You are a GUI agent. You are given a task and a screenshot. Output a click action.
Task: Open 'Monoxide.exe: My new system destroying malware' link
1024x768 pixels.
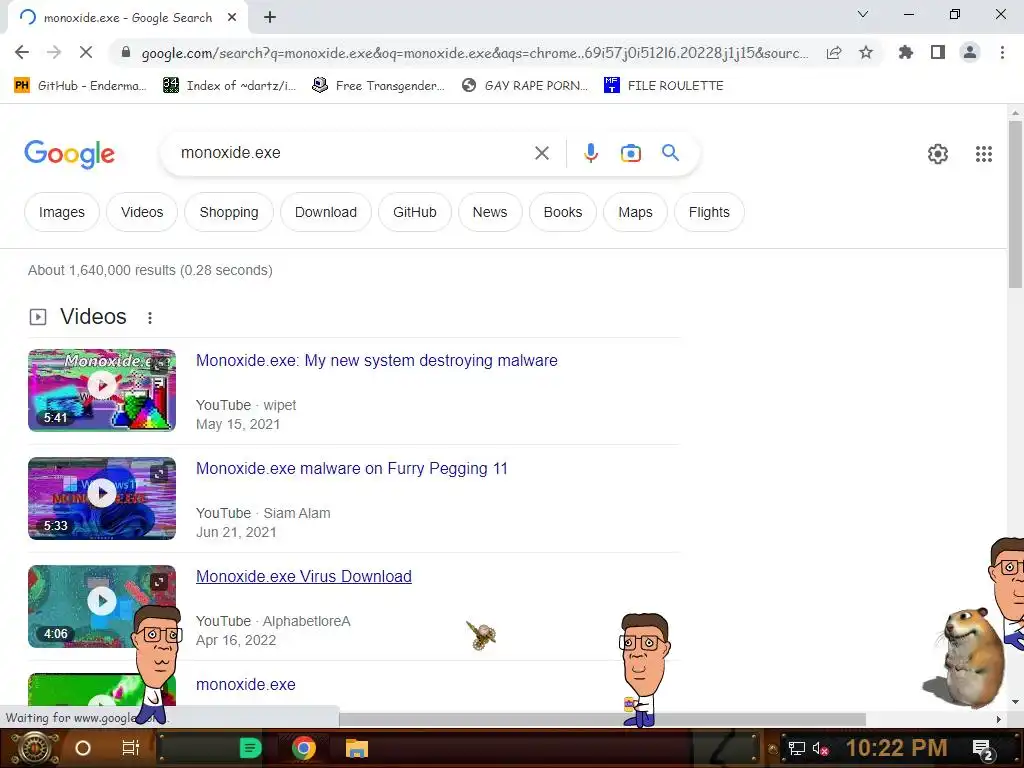click(377, 360)
